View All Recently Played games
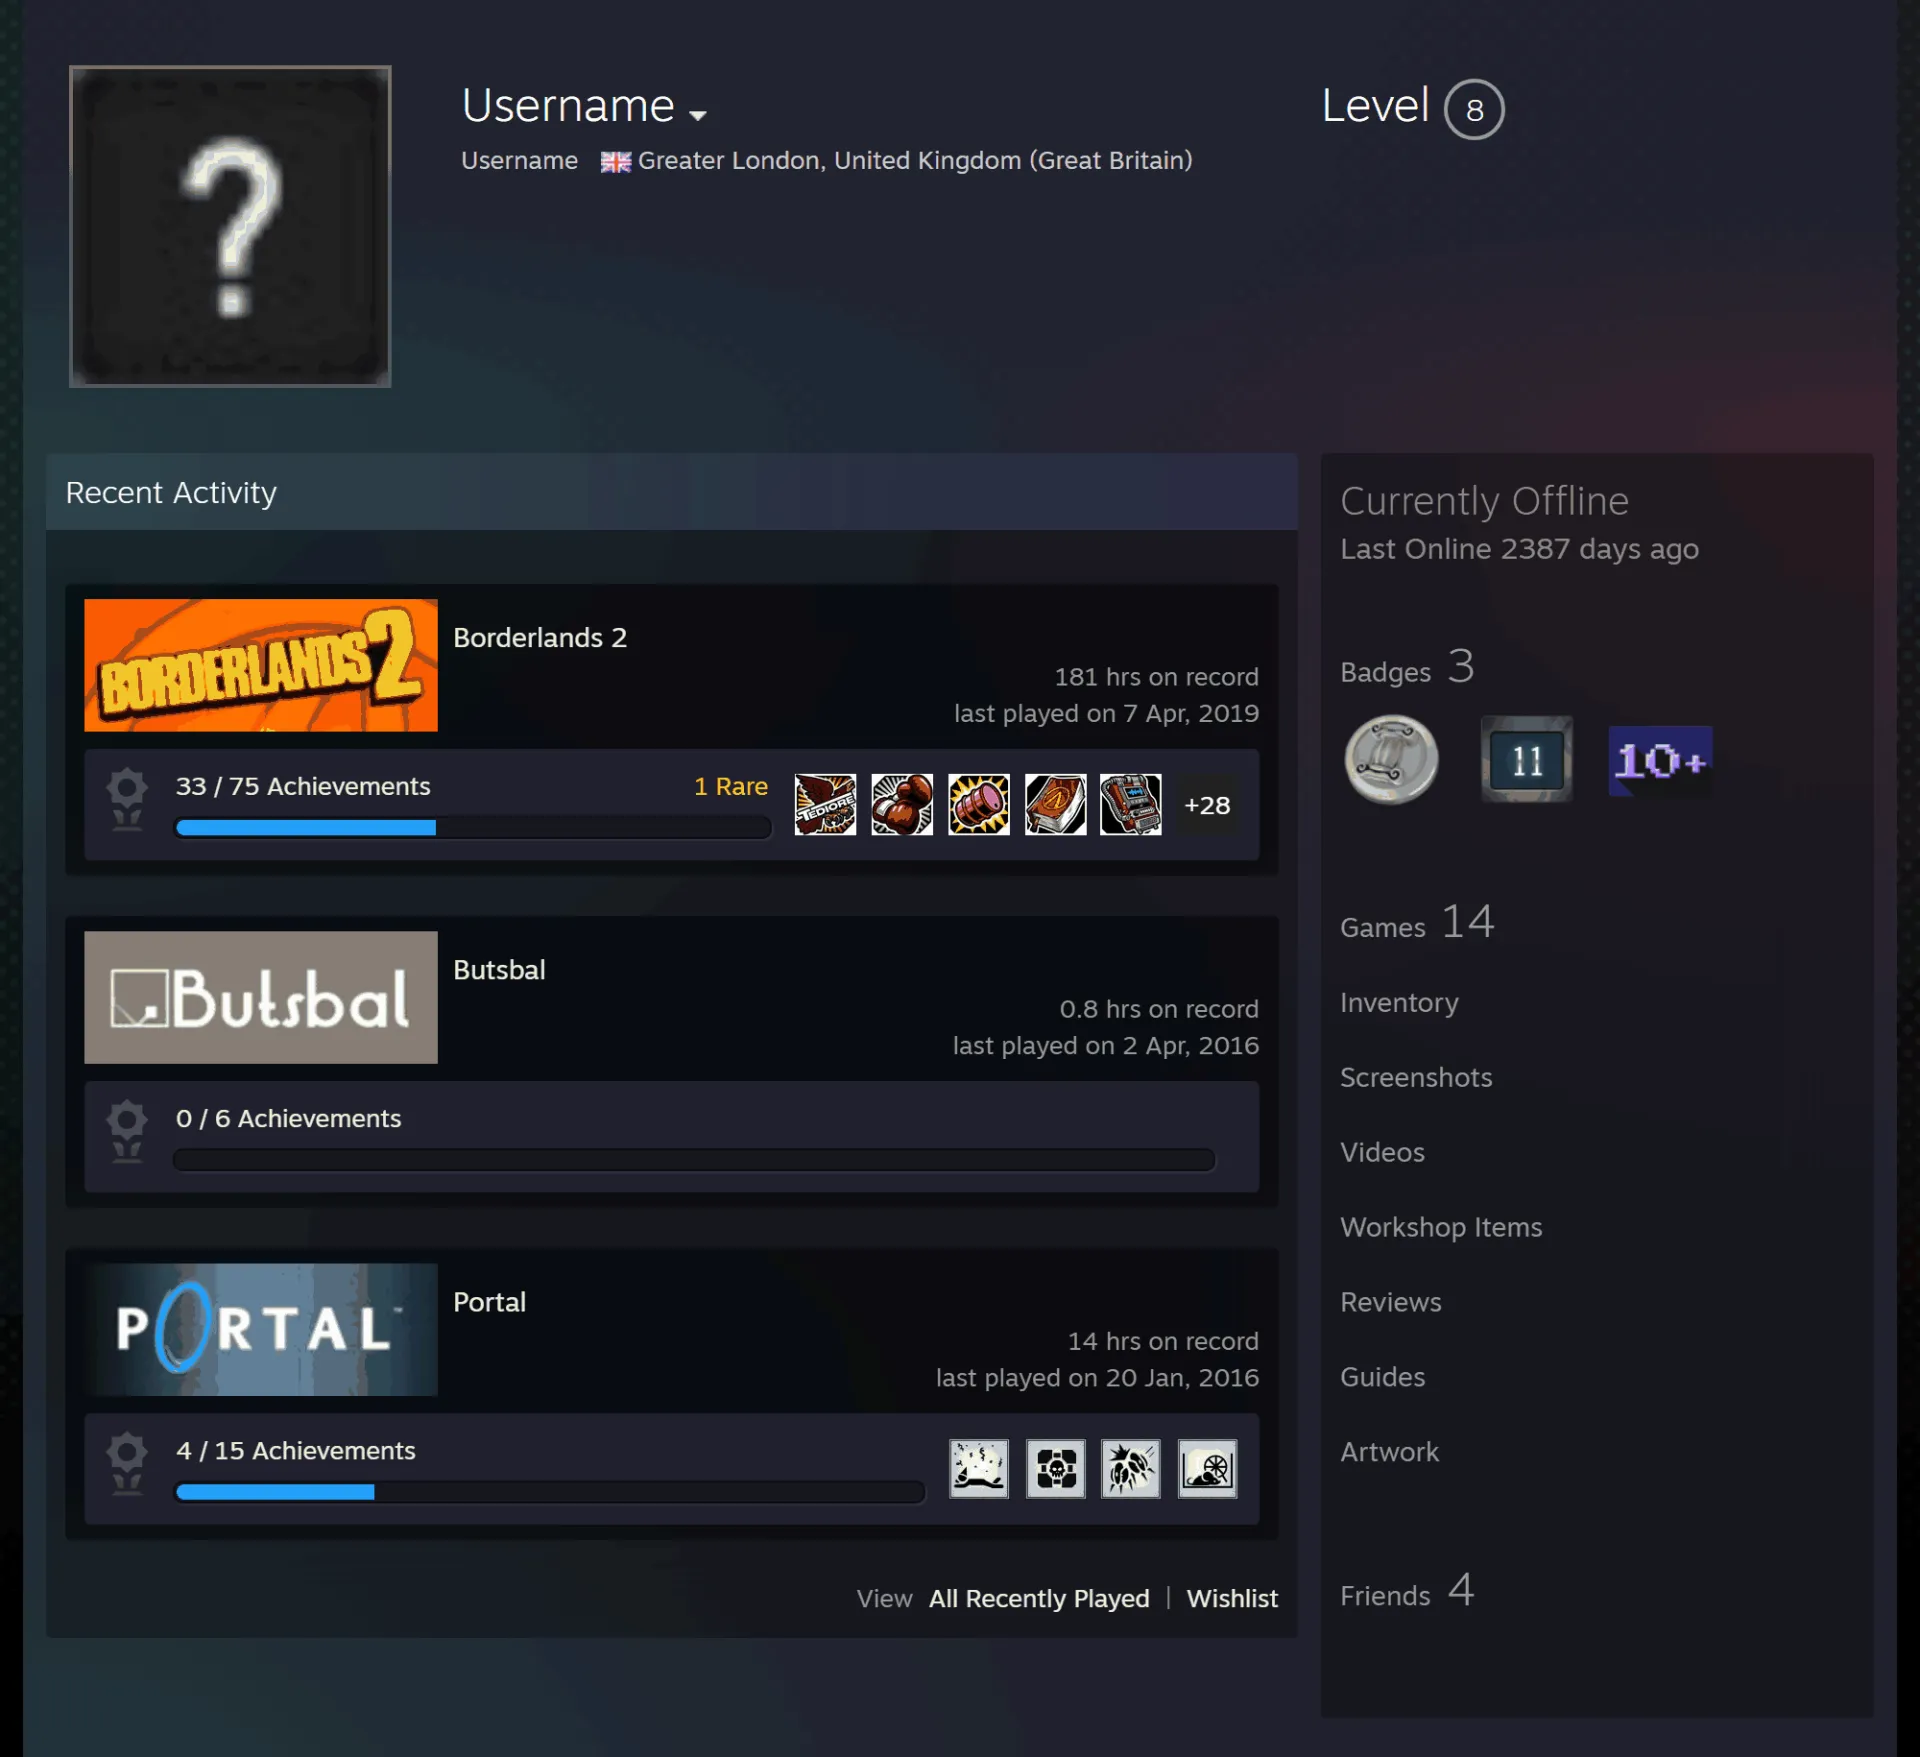 click(1039, 1598)
